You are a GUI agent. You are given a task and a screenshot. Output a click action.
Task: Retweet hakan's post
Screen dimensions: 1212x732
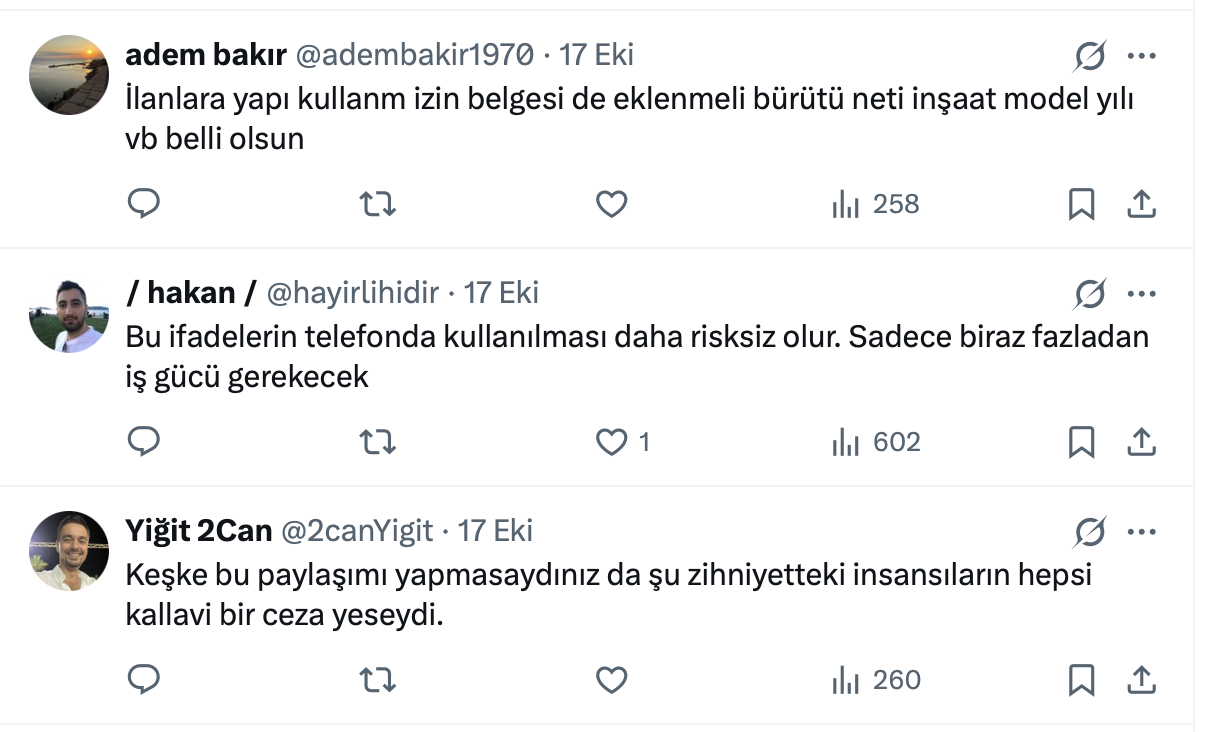pos(377,442)
